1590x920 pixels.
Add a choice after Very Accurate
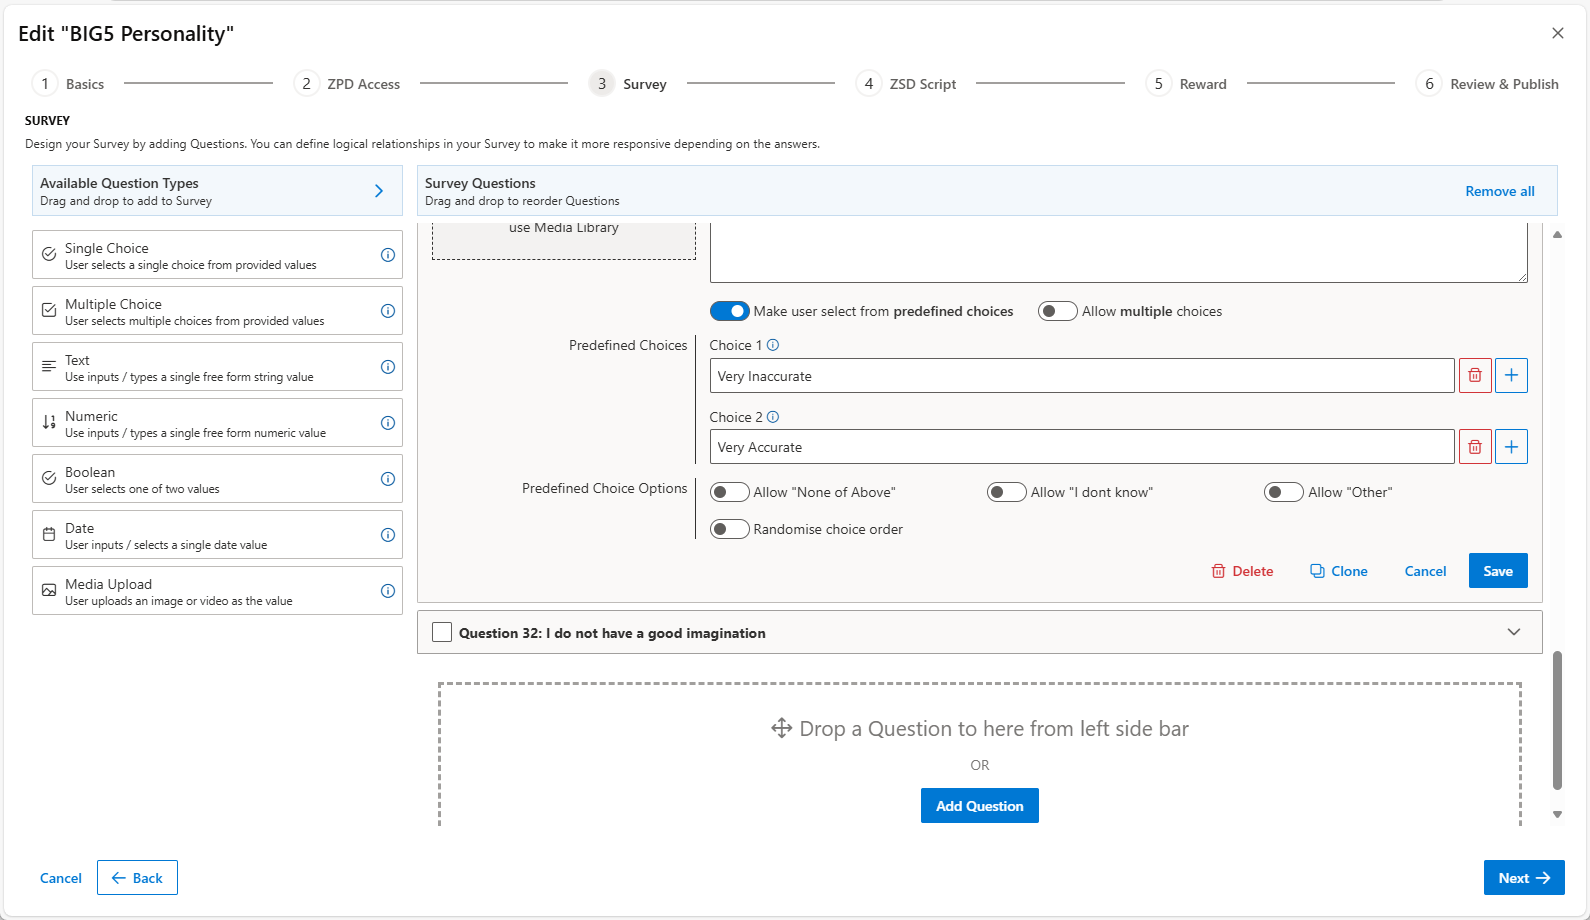point(1511,447)
